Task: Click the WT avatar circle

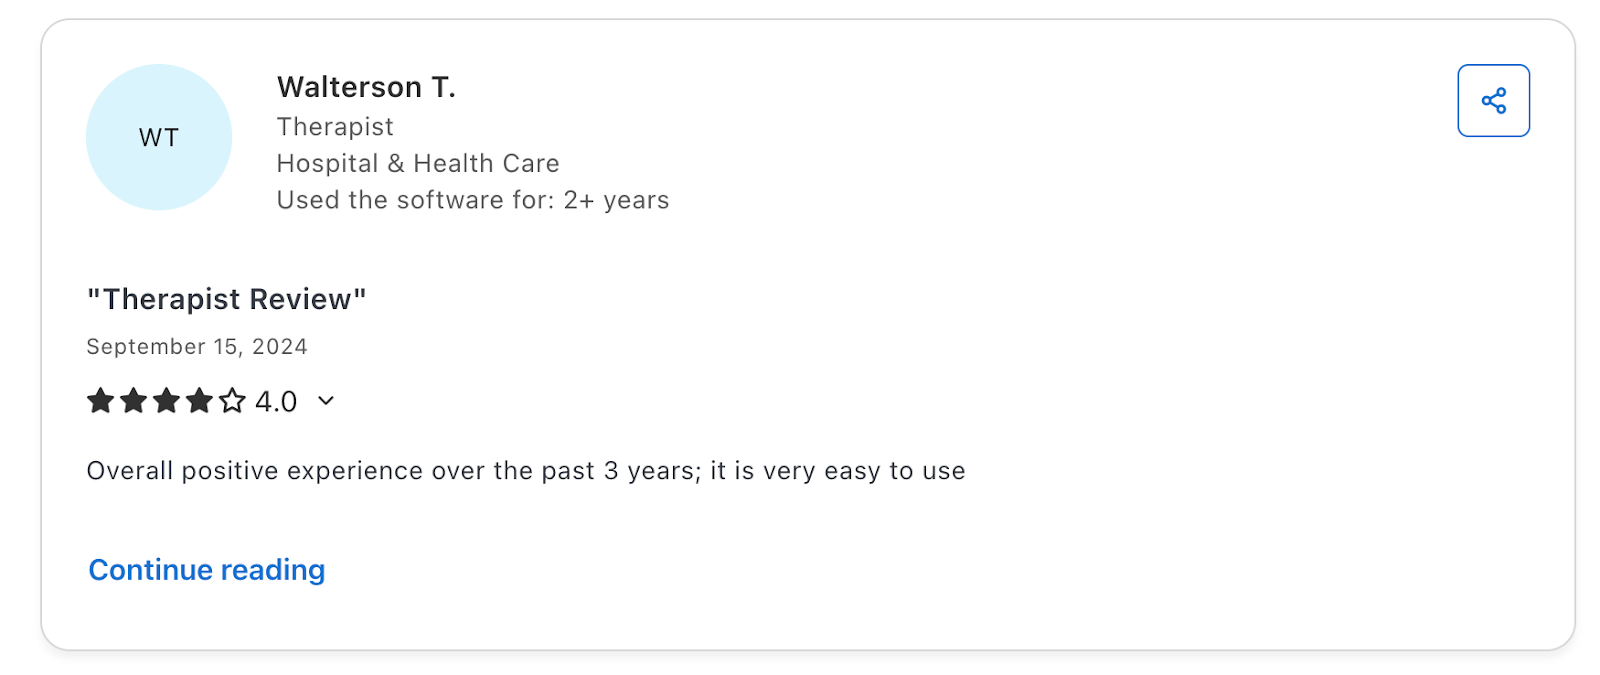Action: [x=159, y=137]
